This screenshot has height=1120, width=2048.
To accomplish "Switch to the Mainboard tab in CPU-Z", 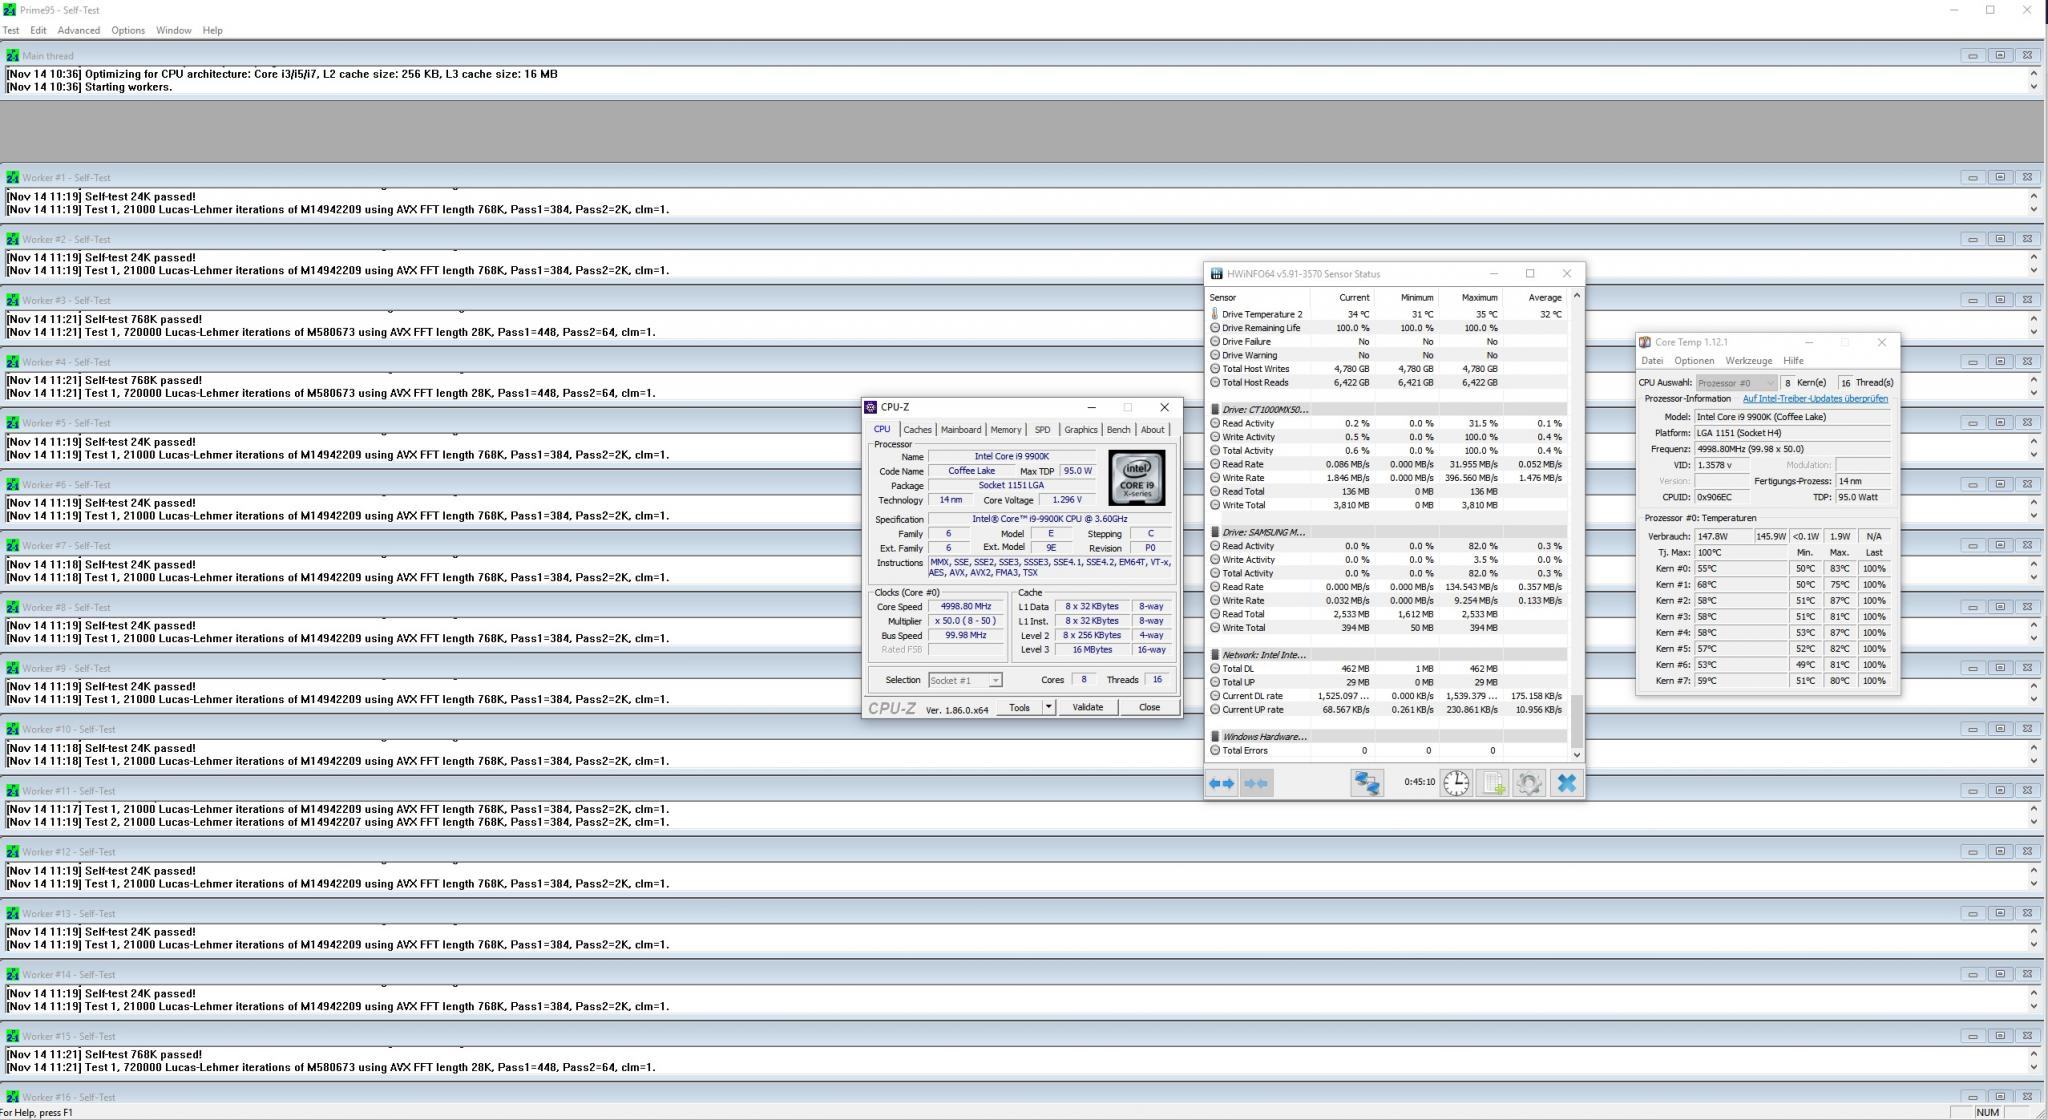I will (960, 430).
